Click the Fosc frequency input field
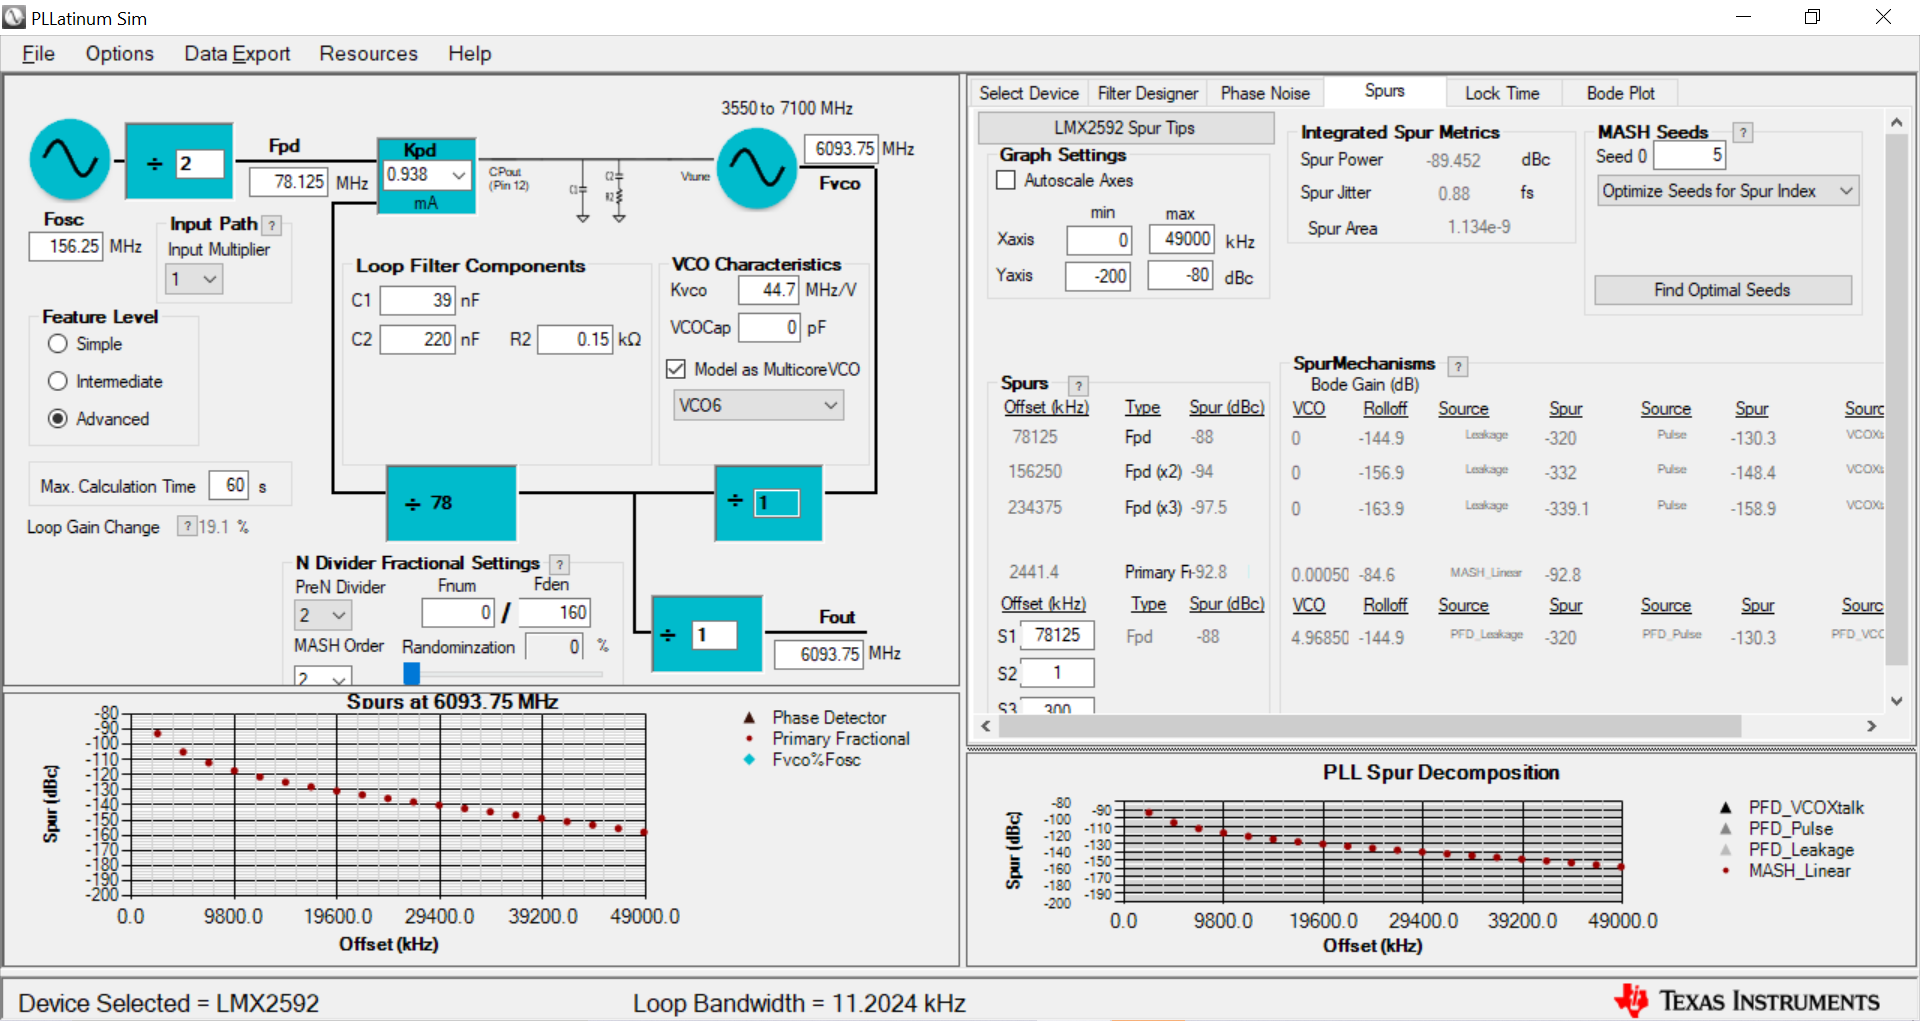The height and width of the screenshot is (1021, 1920). point(66,246)
